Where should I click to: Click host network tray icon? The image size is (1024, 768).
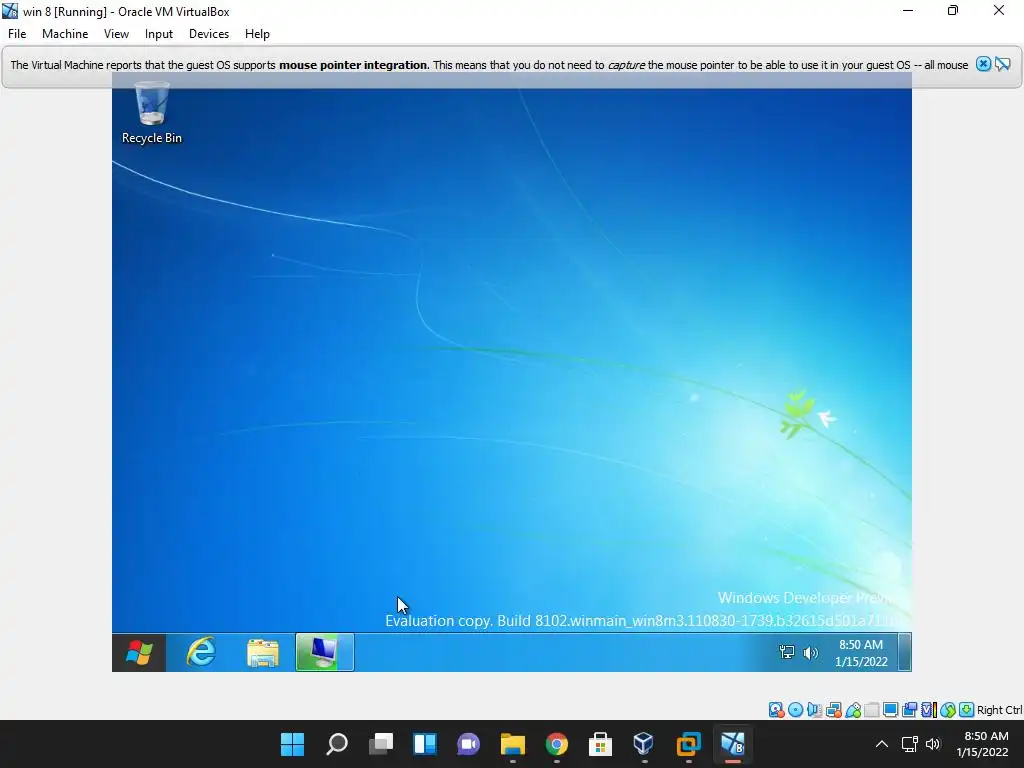(x=910, y=744)
